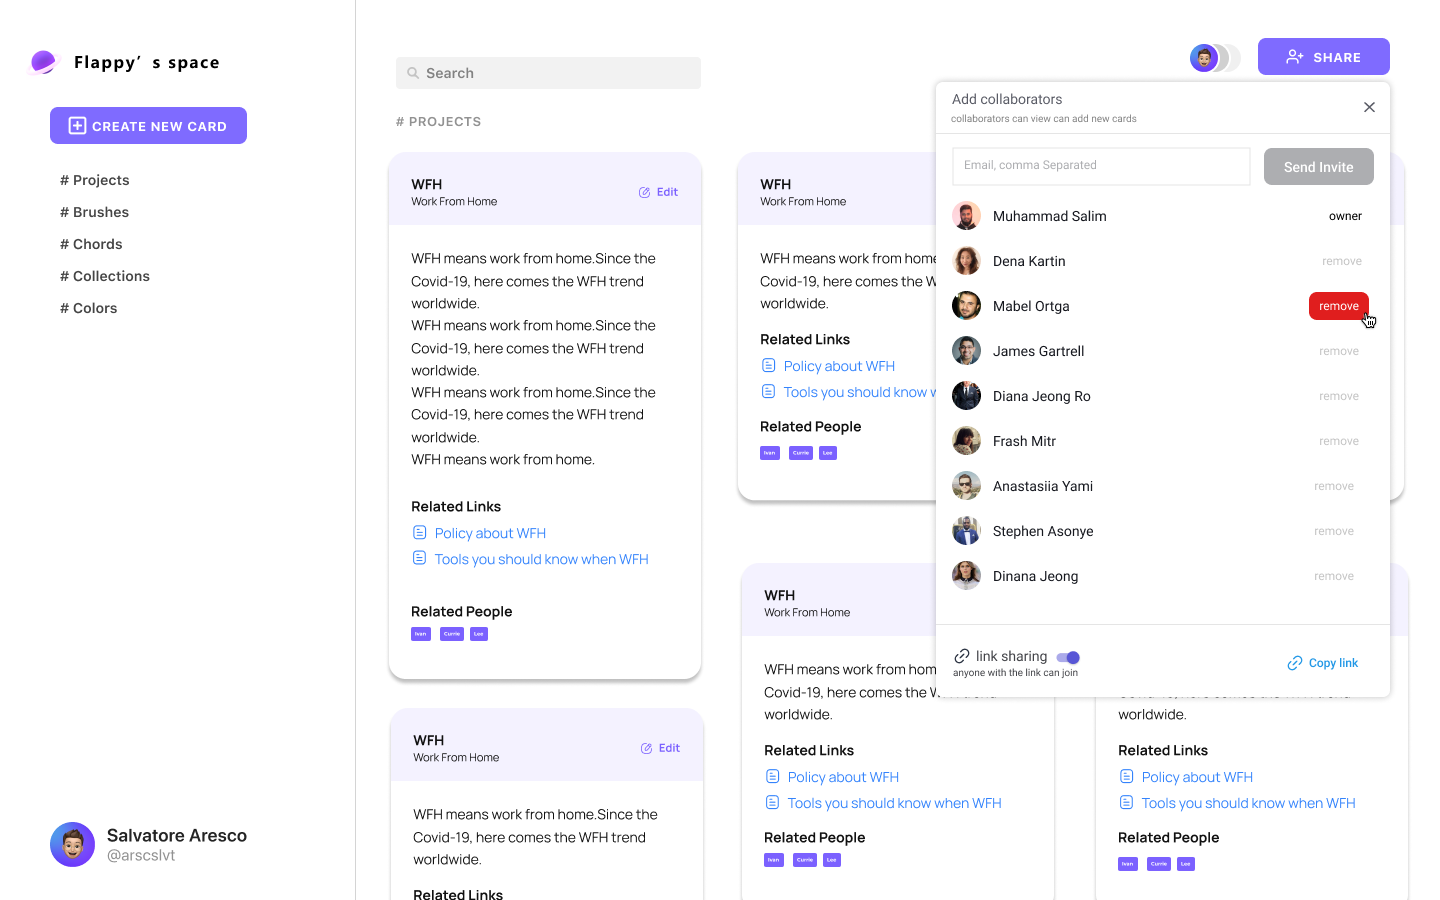Close the Add collaborators dialog
This screenshot has height=900, width=1440.
[x=1369, y=107]
